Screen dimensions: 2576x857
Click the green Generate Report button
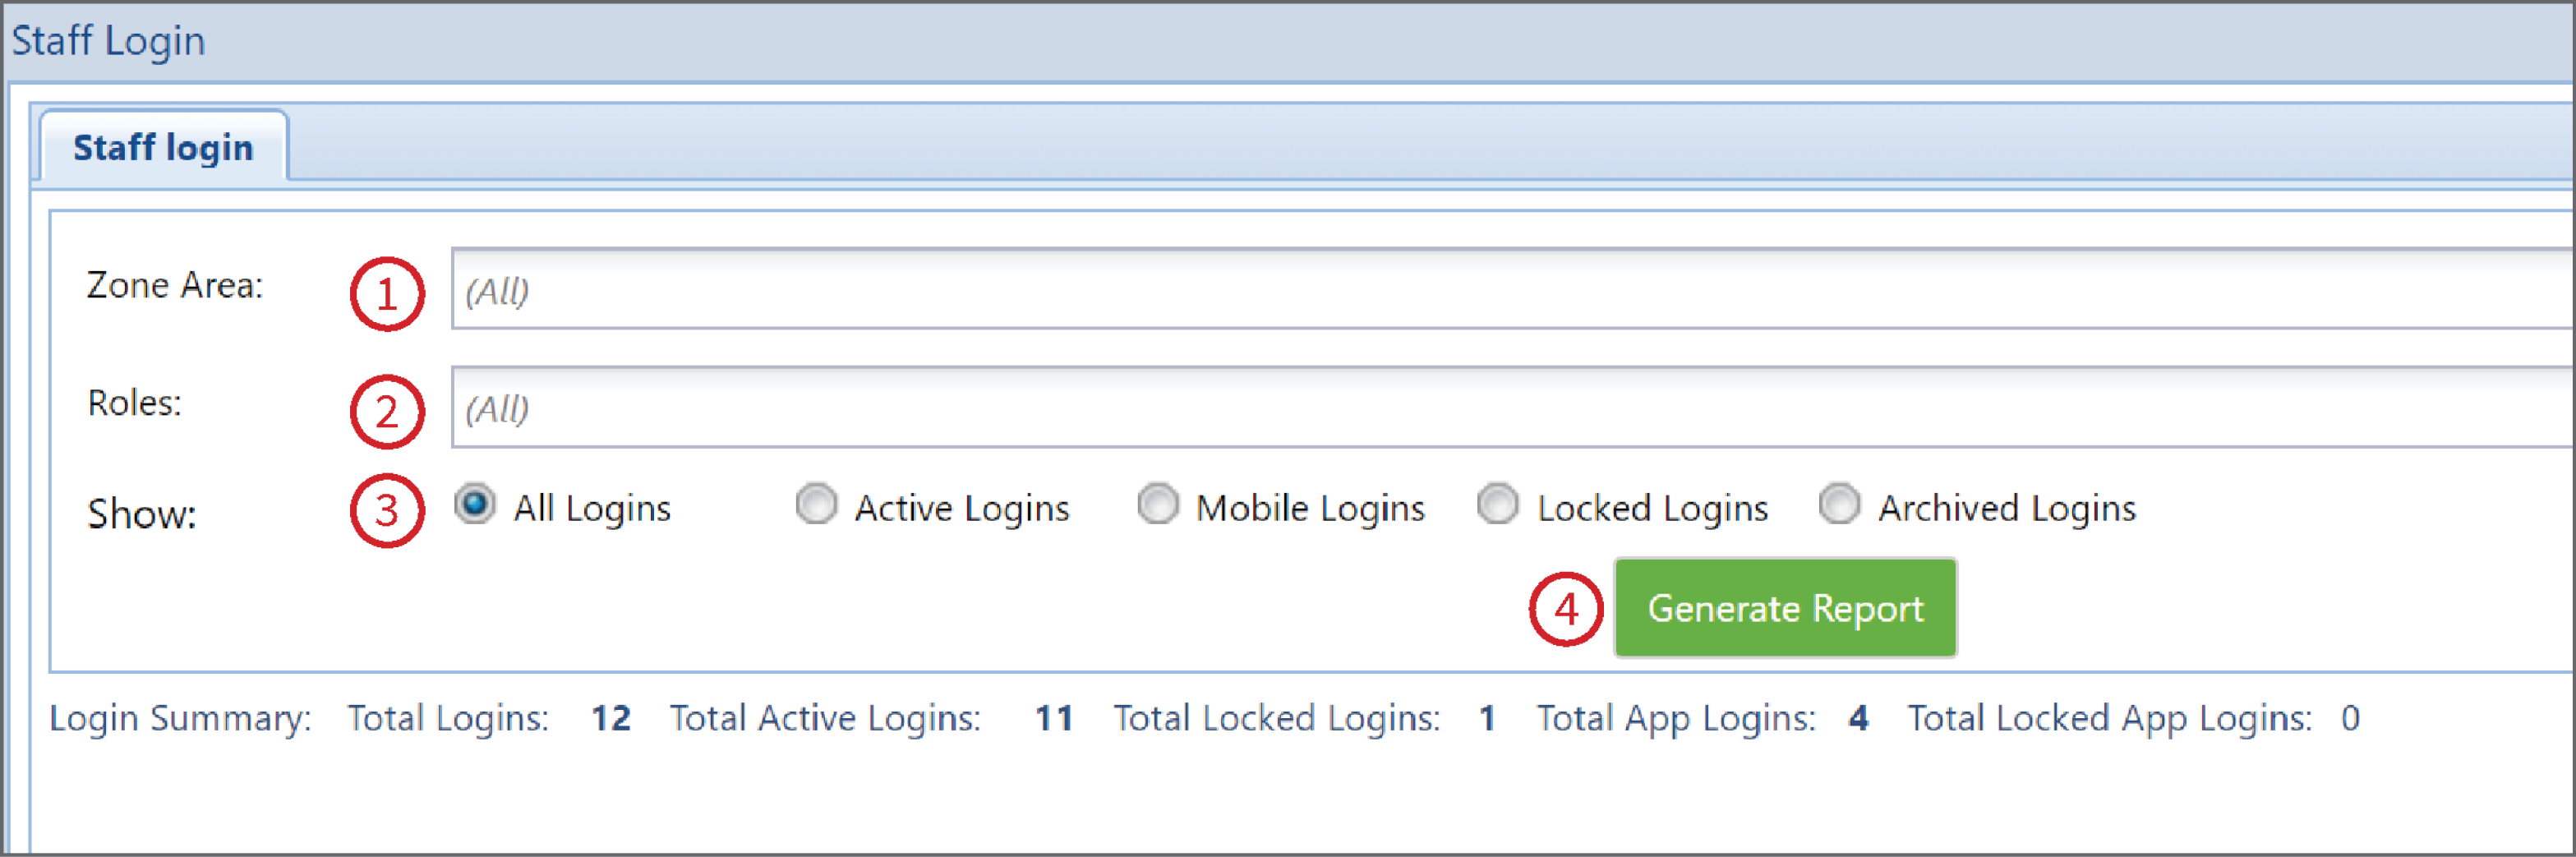(x=1785, y=608)
